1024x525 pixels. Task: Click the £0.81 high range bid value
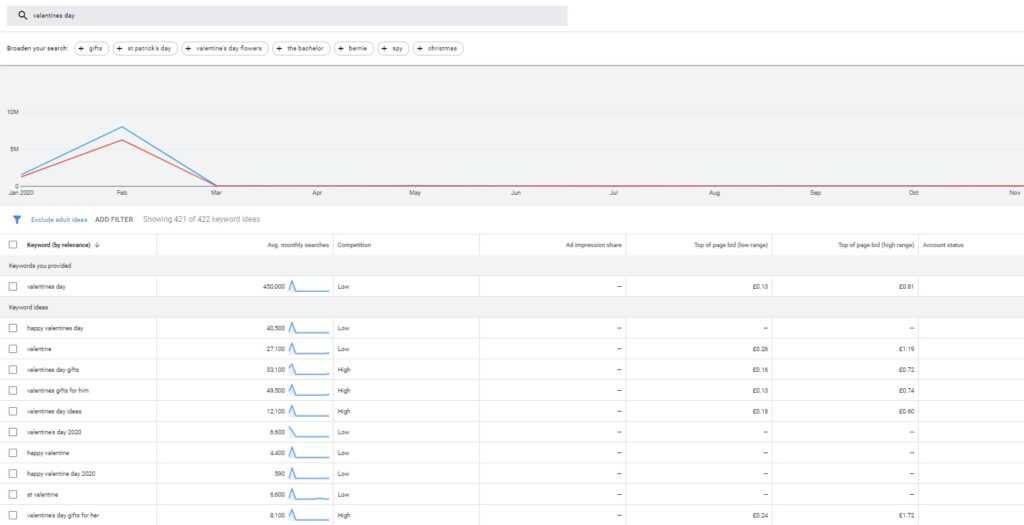pyautogui.click(x=906, y=287)
